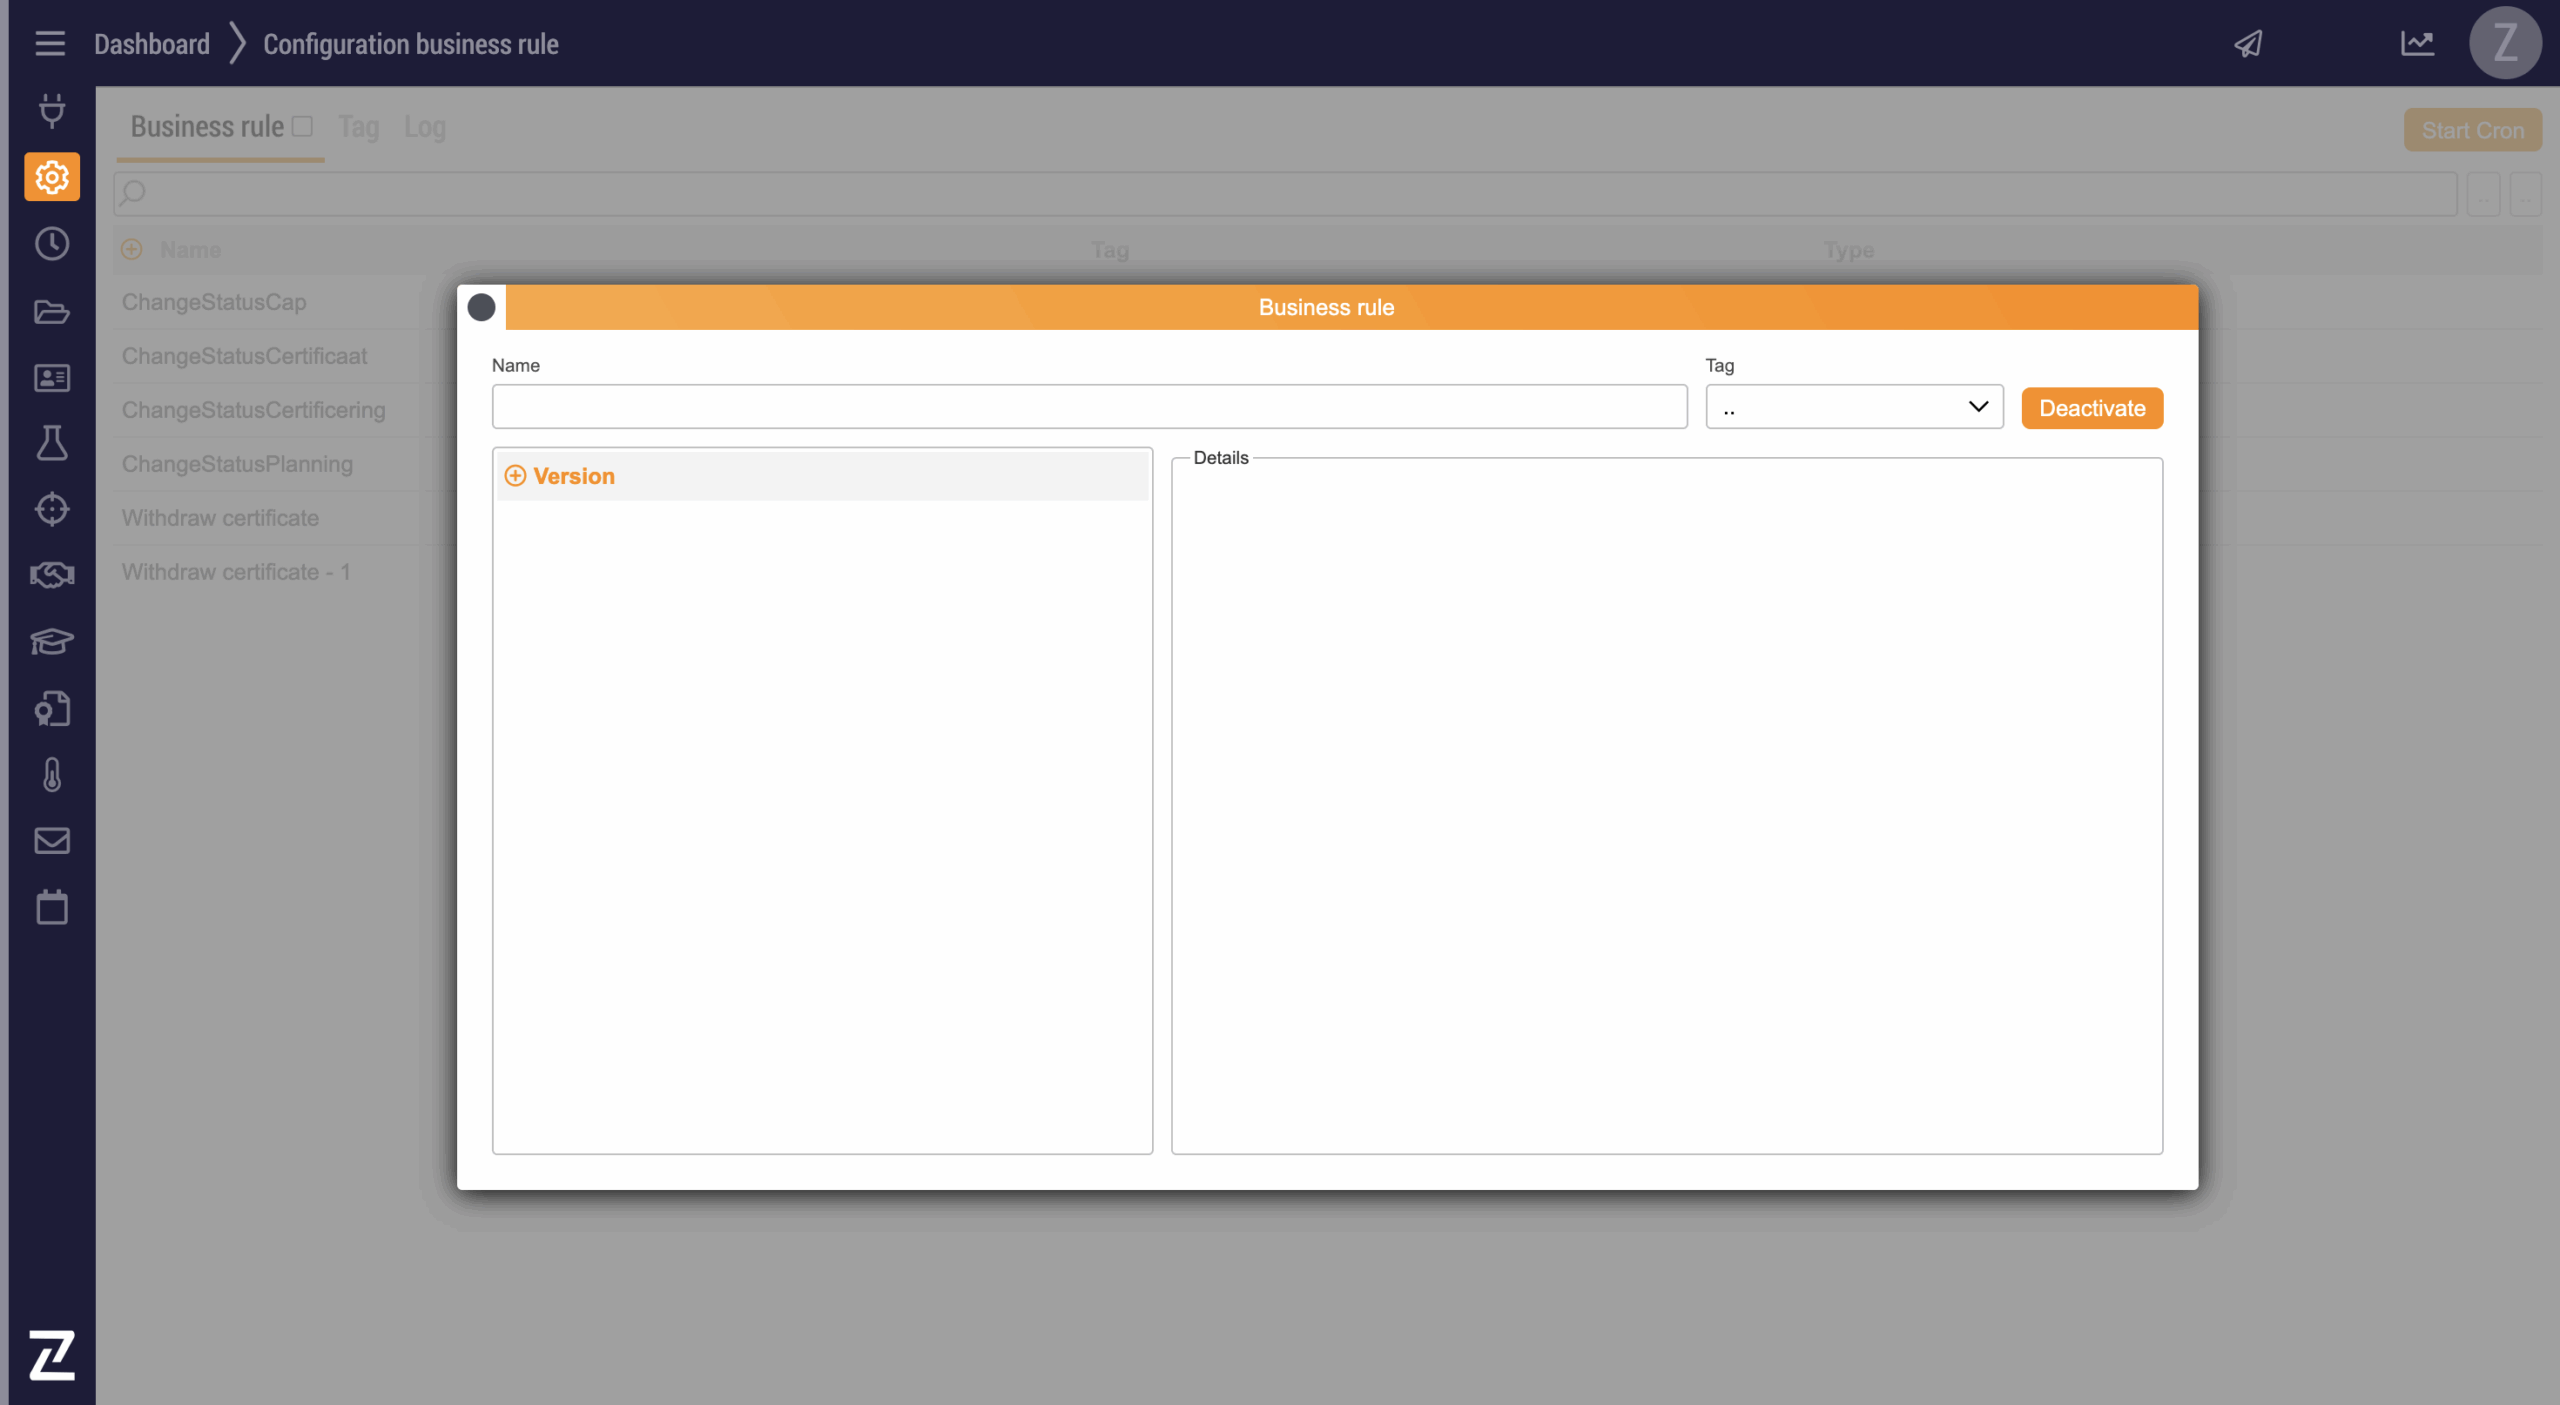The image size is (2560, 1405).
Task: Go to Dashboard breadcrumb link
Action: click(x=152, y=44)
